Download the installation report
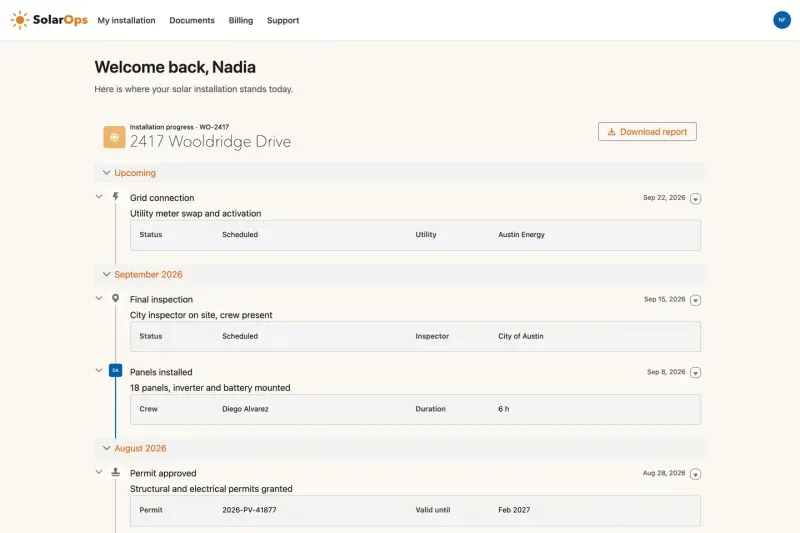The image size is (800, 533). pyautogui.click(x=647, y=132)
